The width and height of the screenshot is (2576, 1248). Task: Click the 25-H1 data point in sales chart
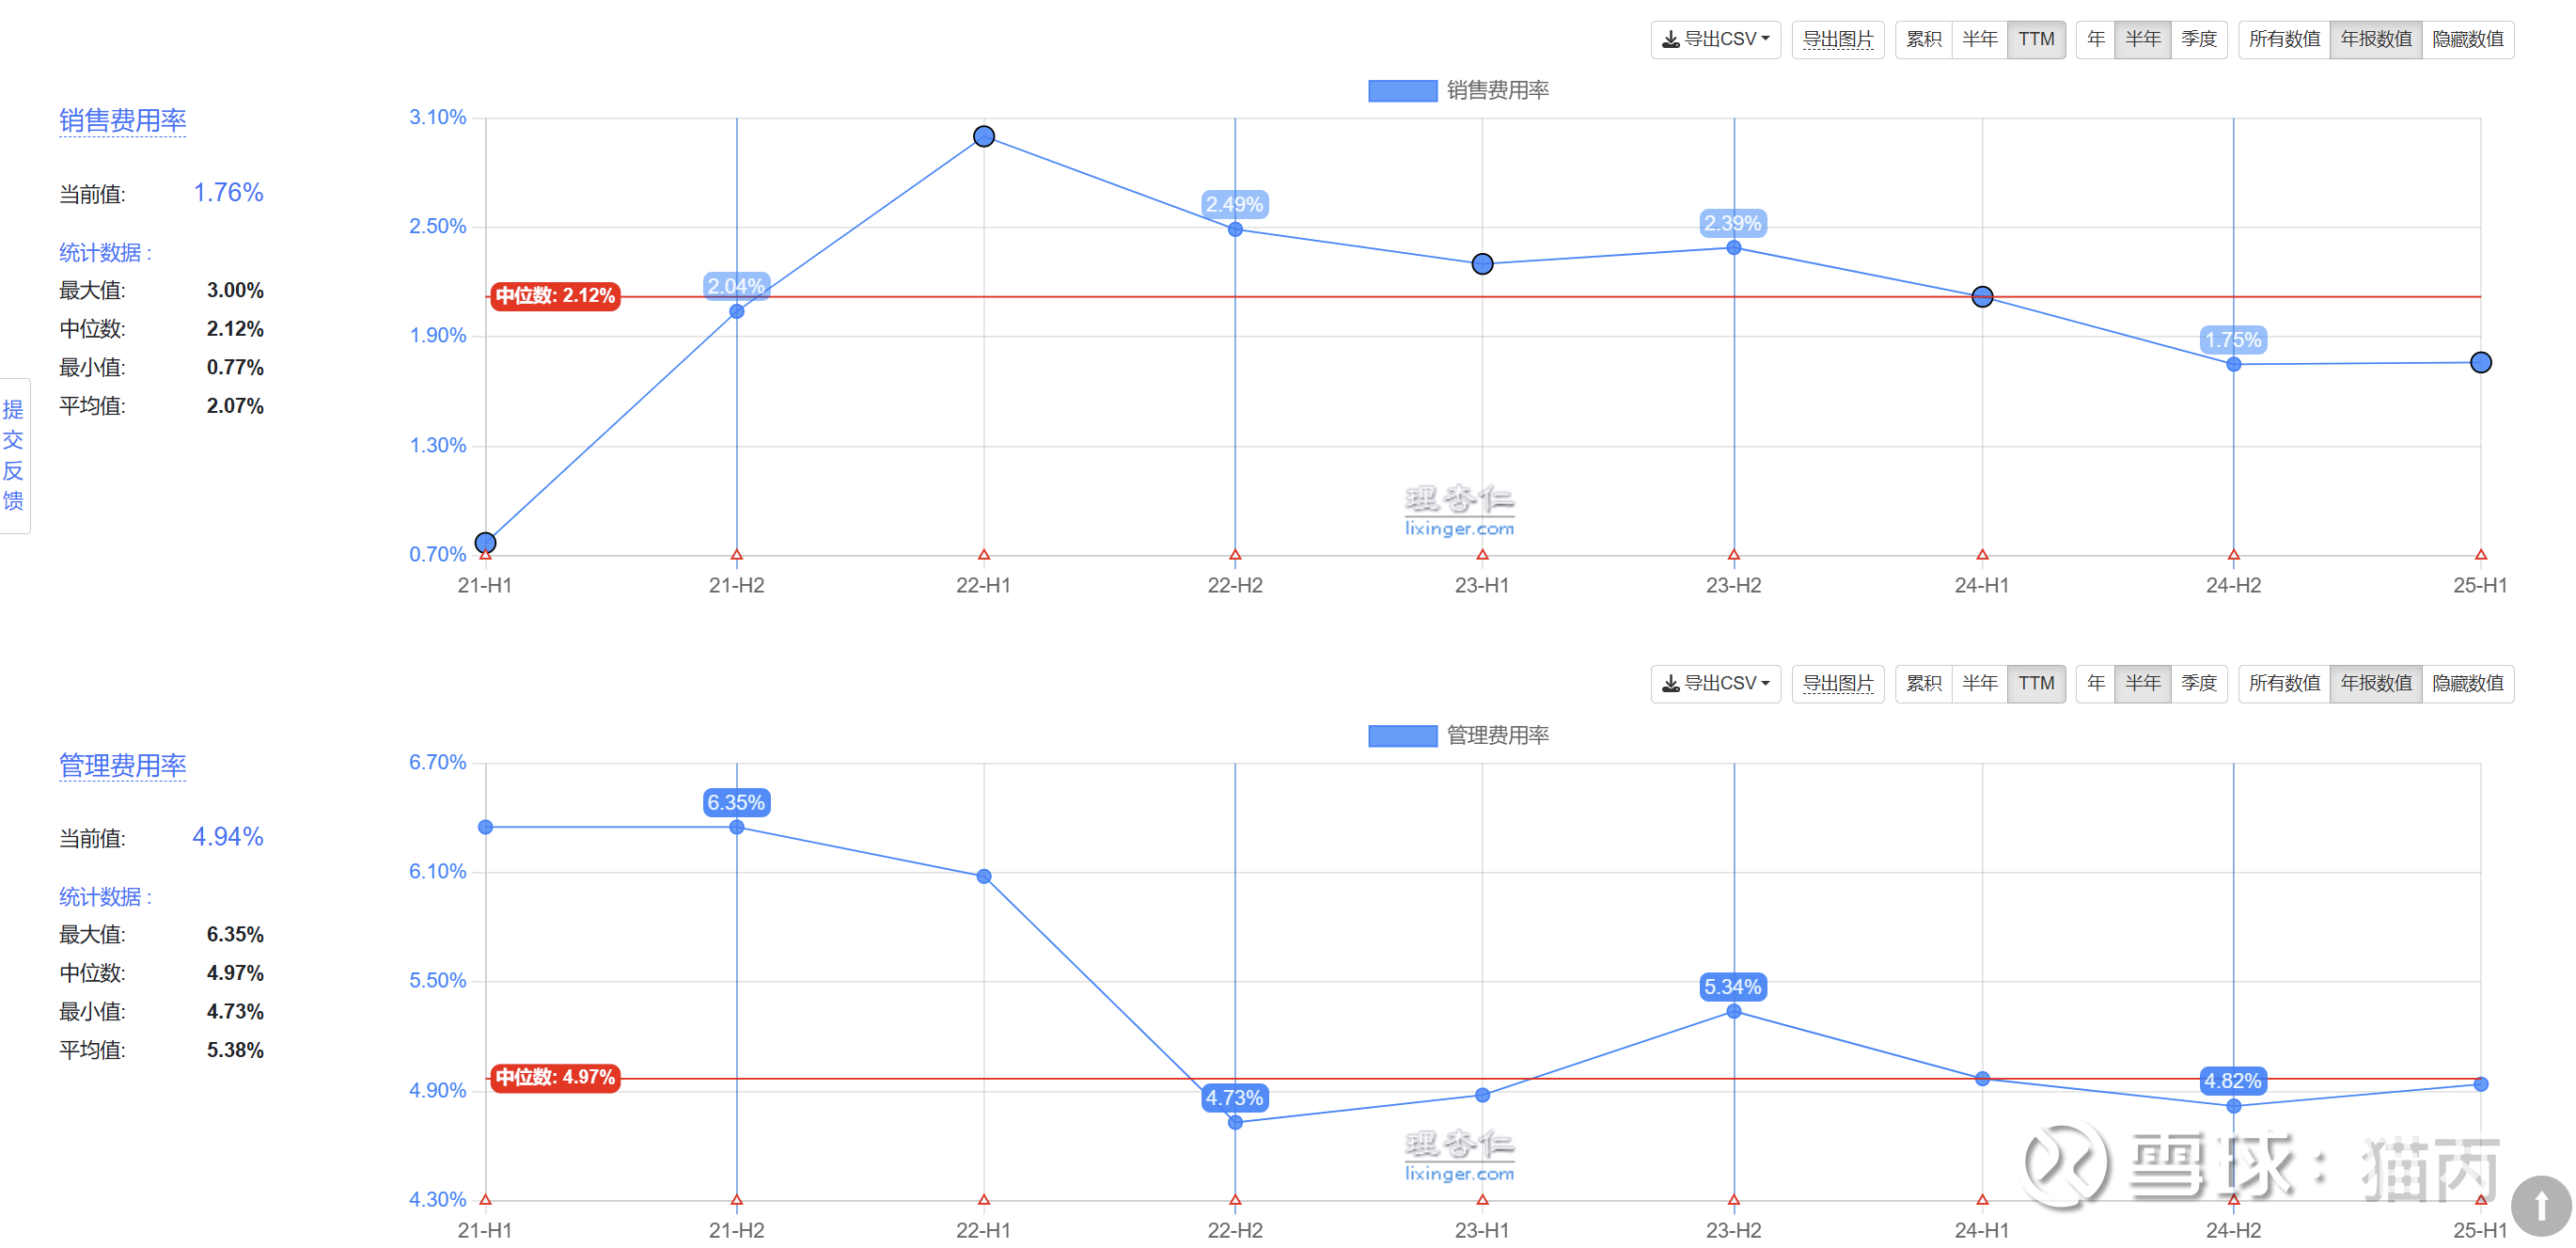pos(2480,363)
